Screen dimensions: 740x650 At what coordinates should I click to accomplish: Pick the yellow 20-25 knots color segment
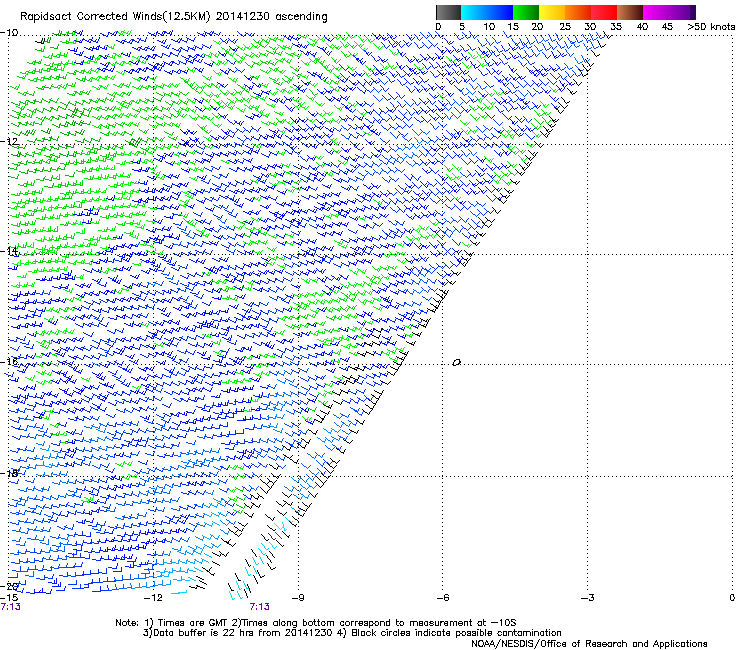(552, 12)
